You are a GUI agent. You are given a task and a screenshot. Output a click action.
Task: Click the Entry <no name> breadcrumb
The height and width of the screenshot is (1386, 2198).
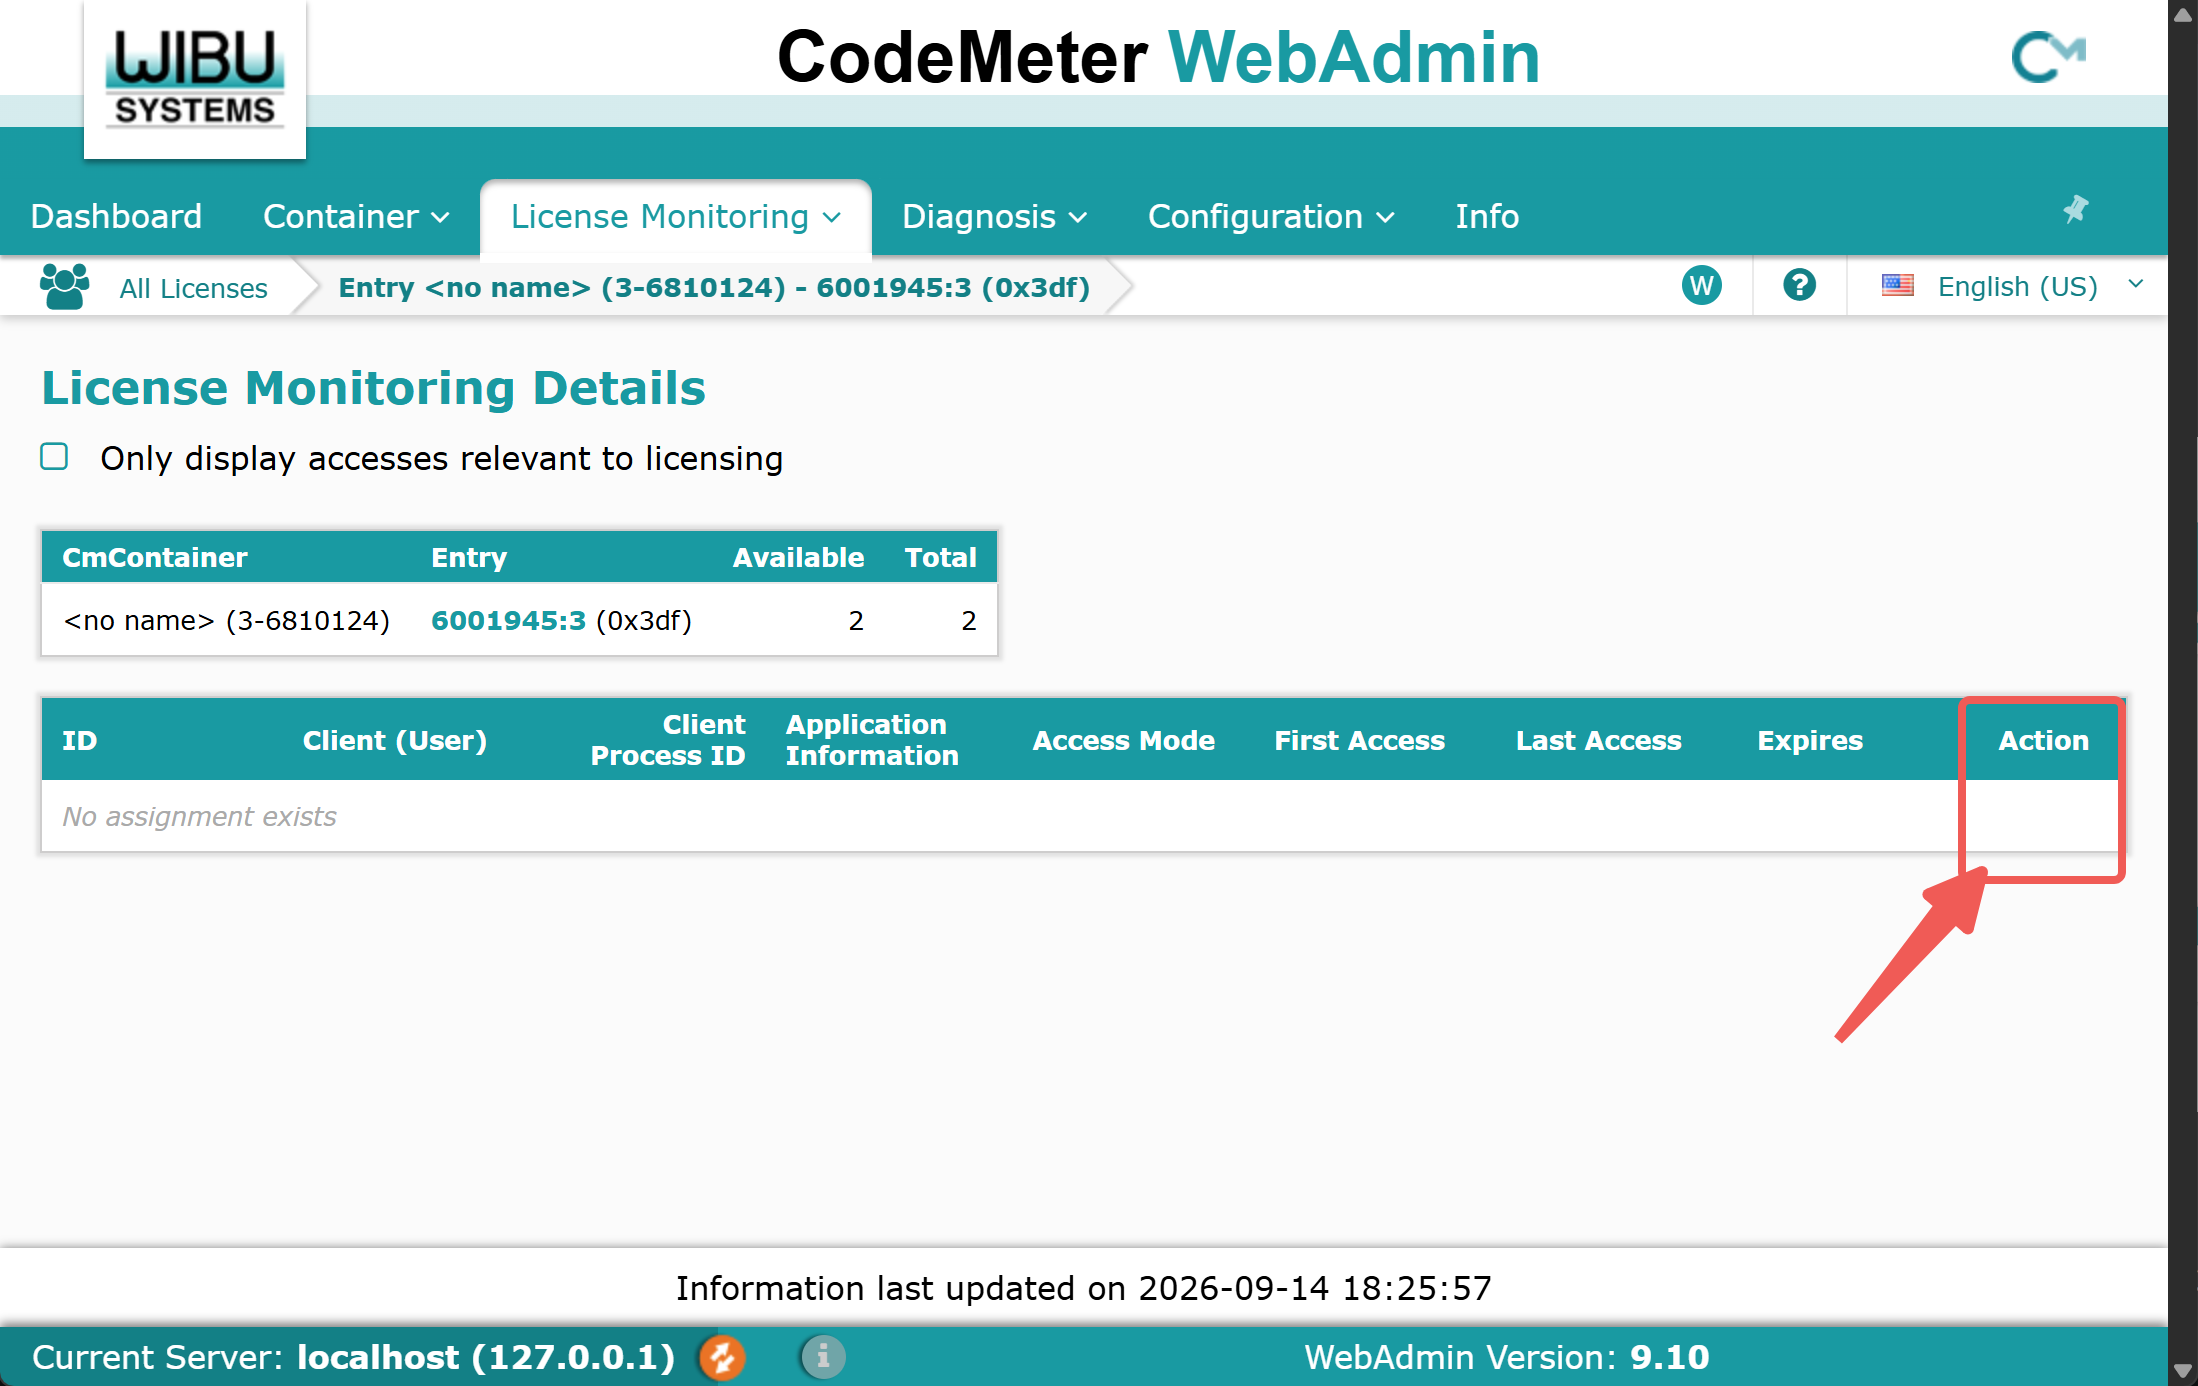click(x=714, y=288)
